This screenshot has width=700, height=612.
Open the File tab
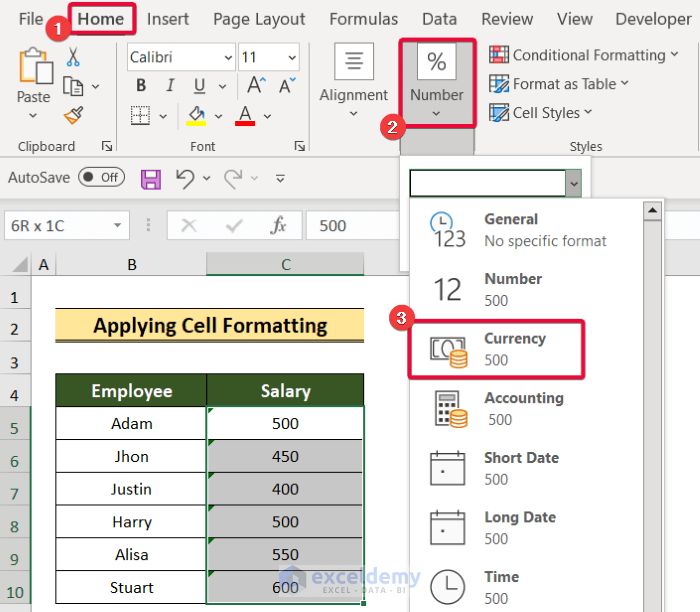[31, 19]
